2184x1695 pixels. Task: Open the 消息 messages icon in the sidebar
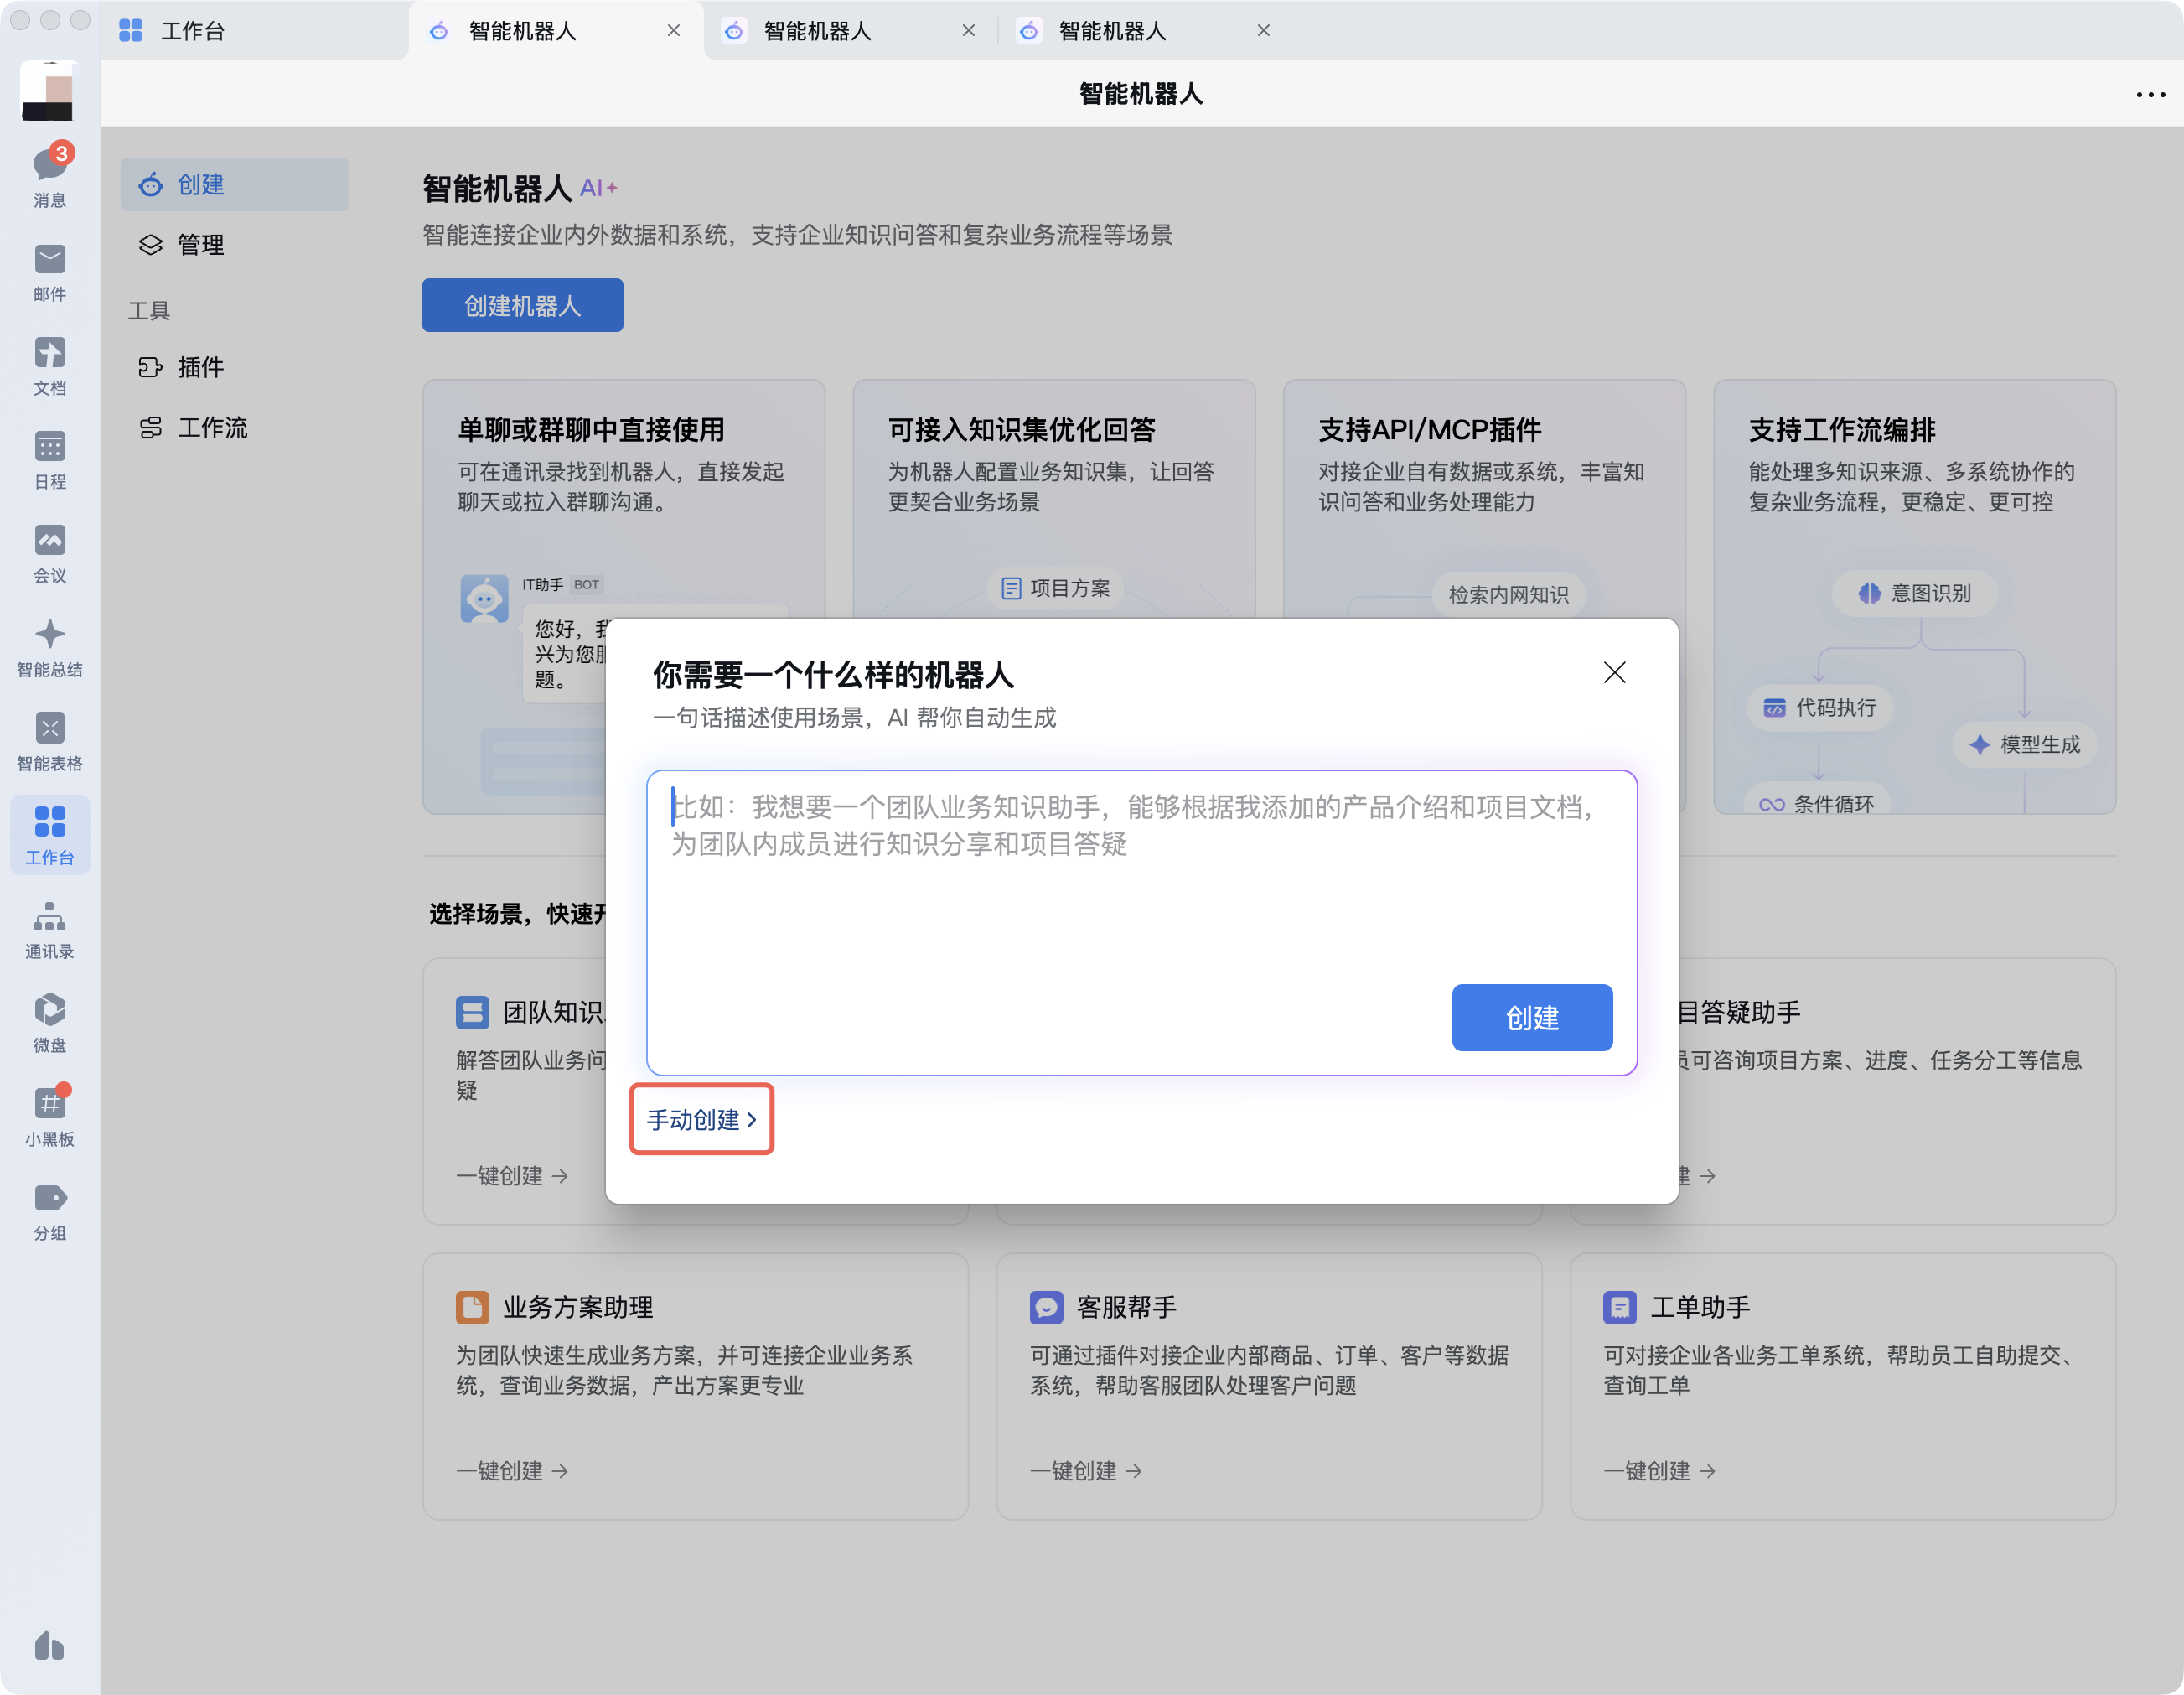(49, 166)
